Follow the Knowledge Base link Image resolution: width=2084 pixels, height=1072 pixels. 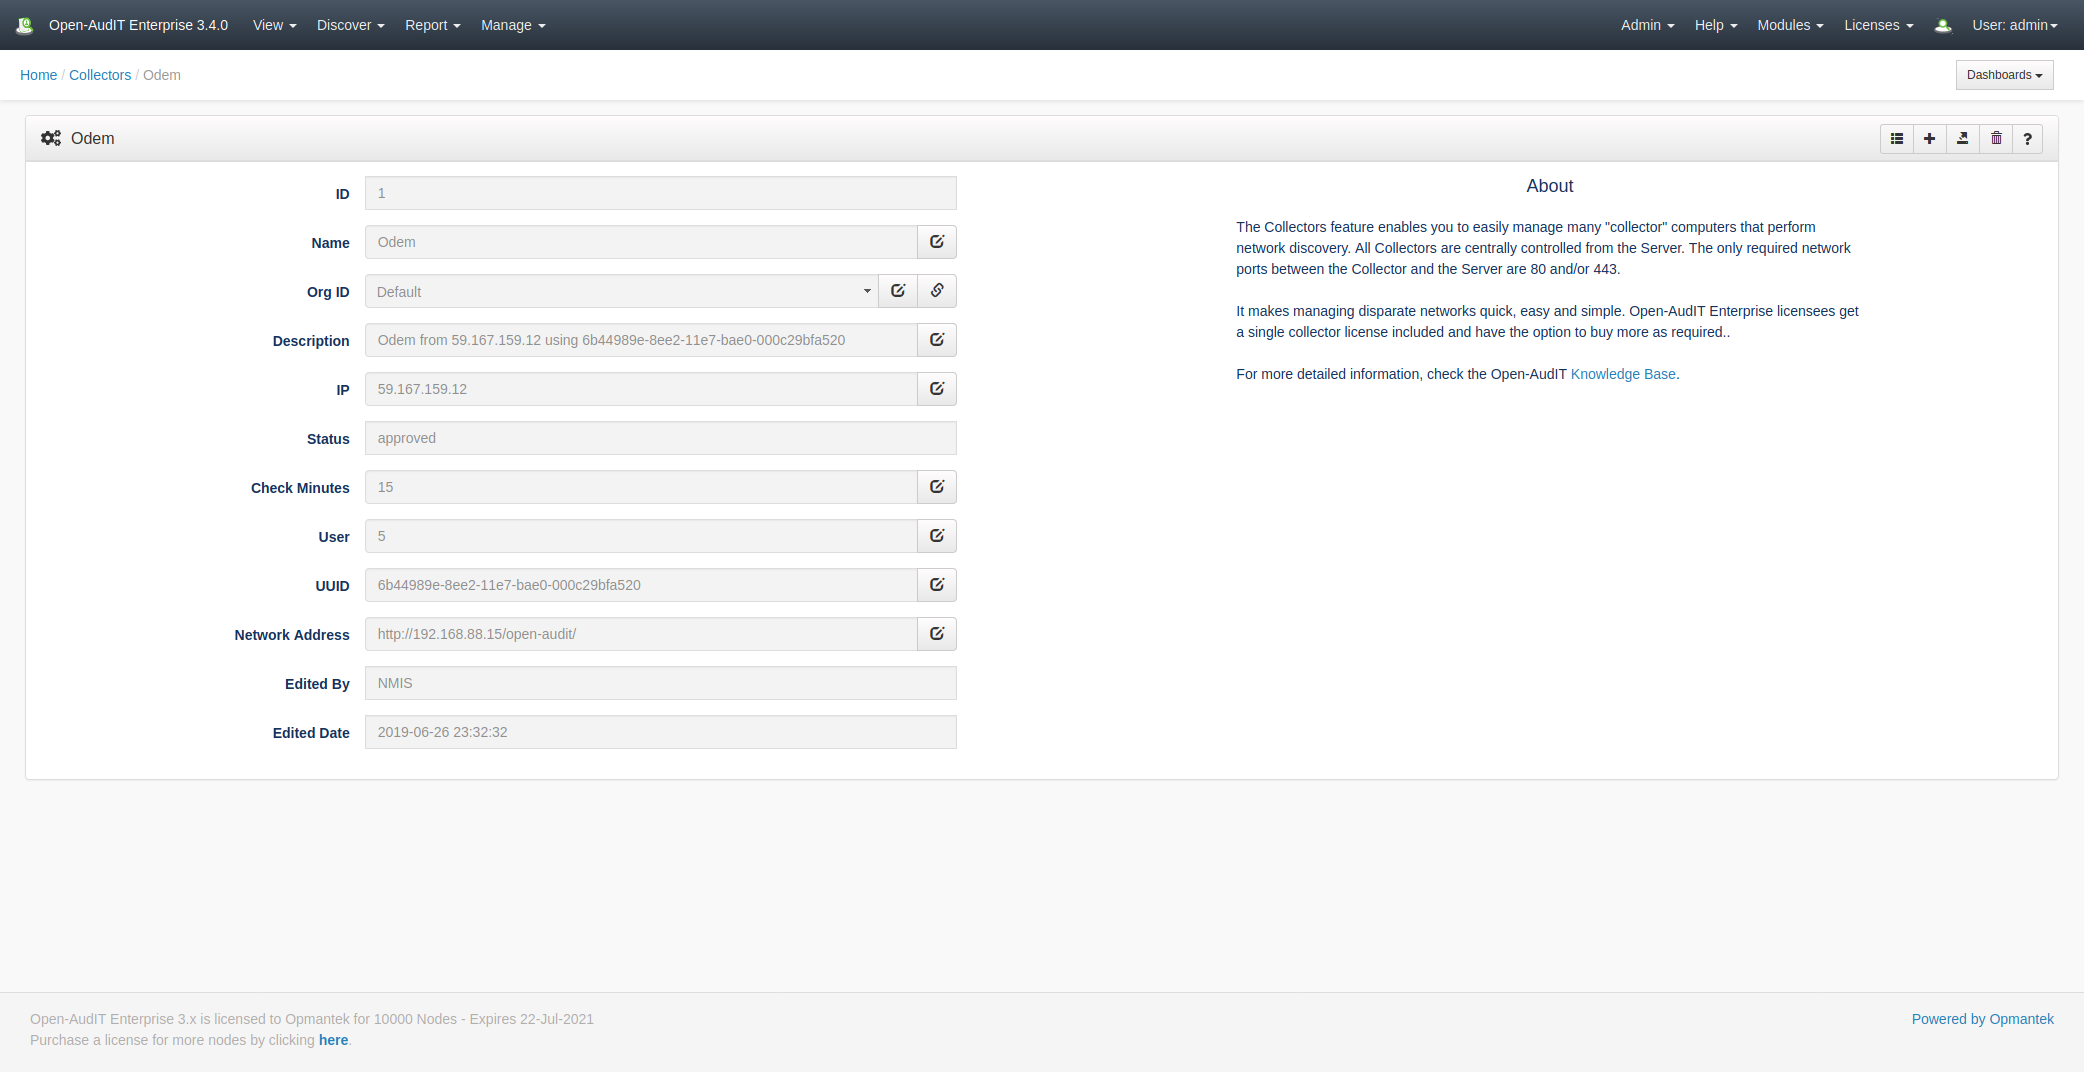coord(1622,374)
